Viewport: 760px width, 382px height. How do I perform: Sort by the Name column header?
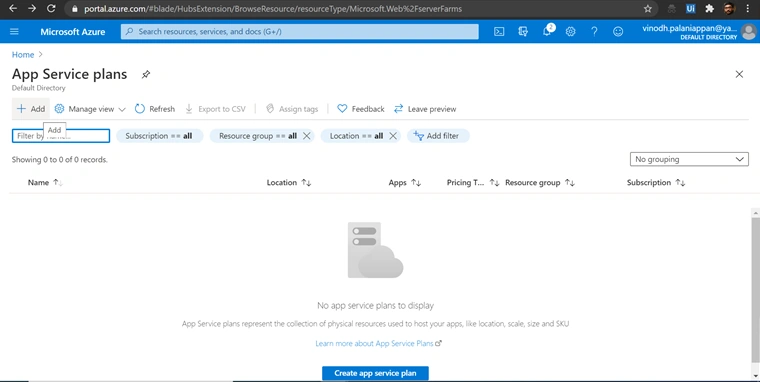coord(38,183)
